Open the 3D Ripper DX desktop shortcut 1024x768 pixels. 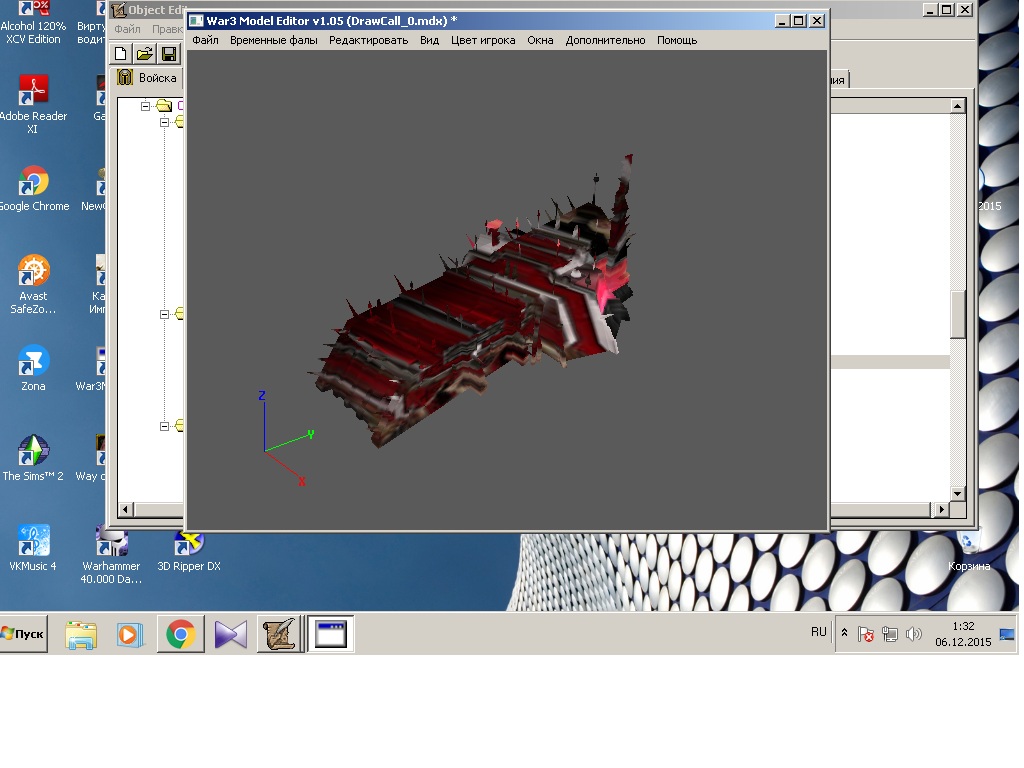pyautogui.click(x=188, y=544)
